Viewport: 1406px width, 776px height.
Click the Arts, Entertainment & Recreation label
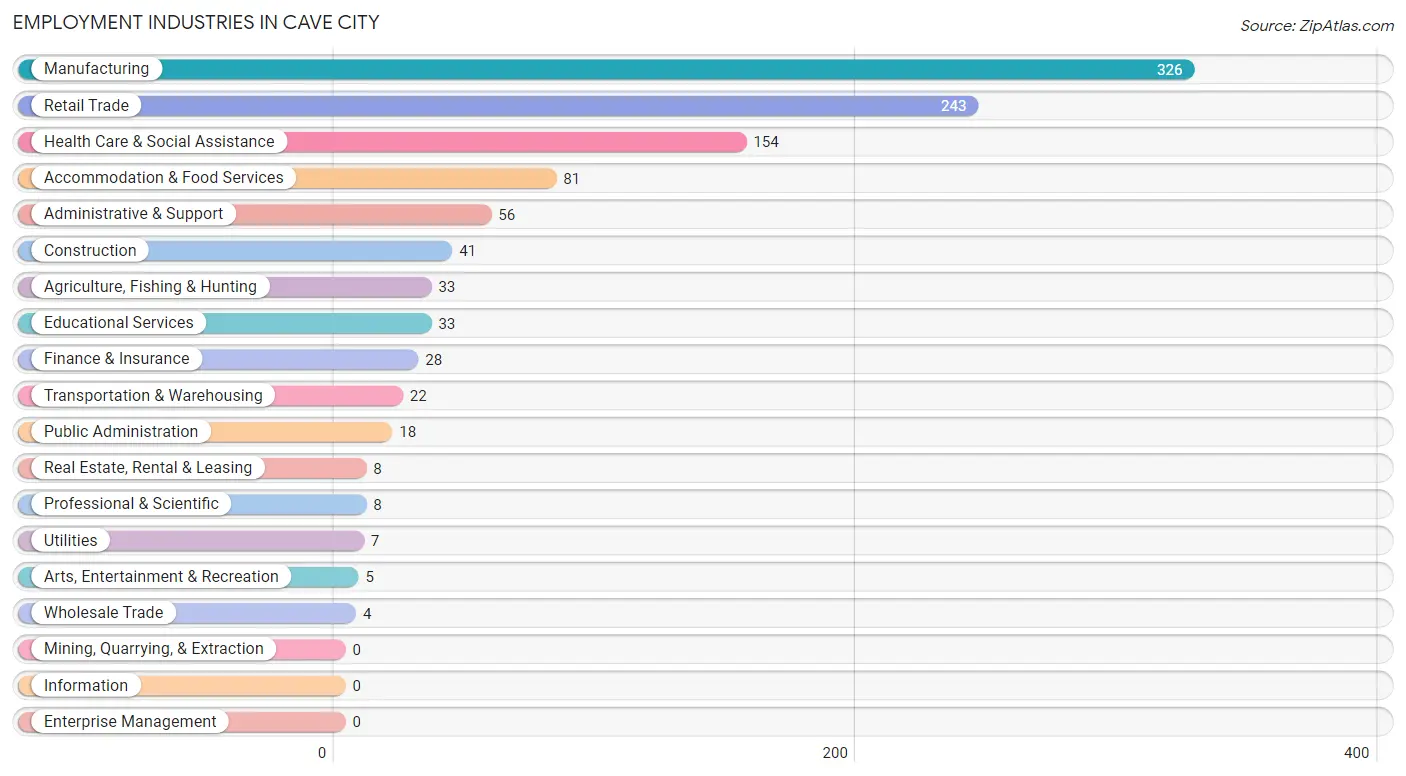coord(161,576)
